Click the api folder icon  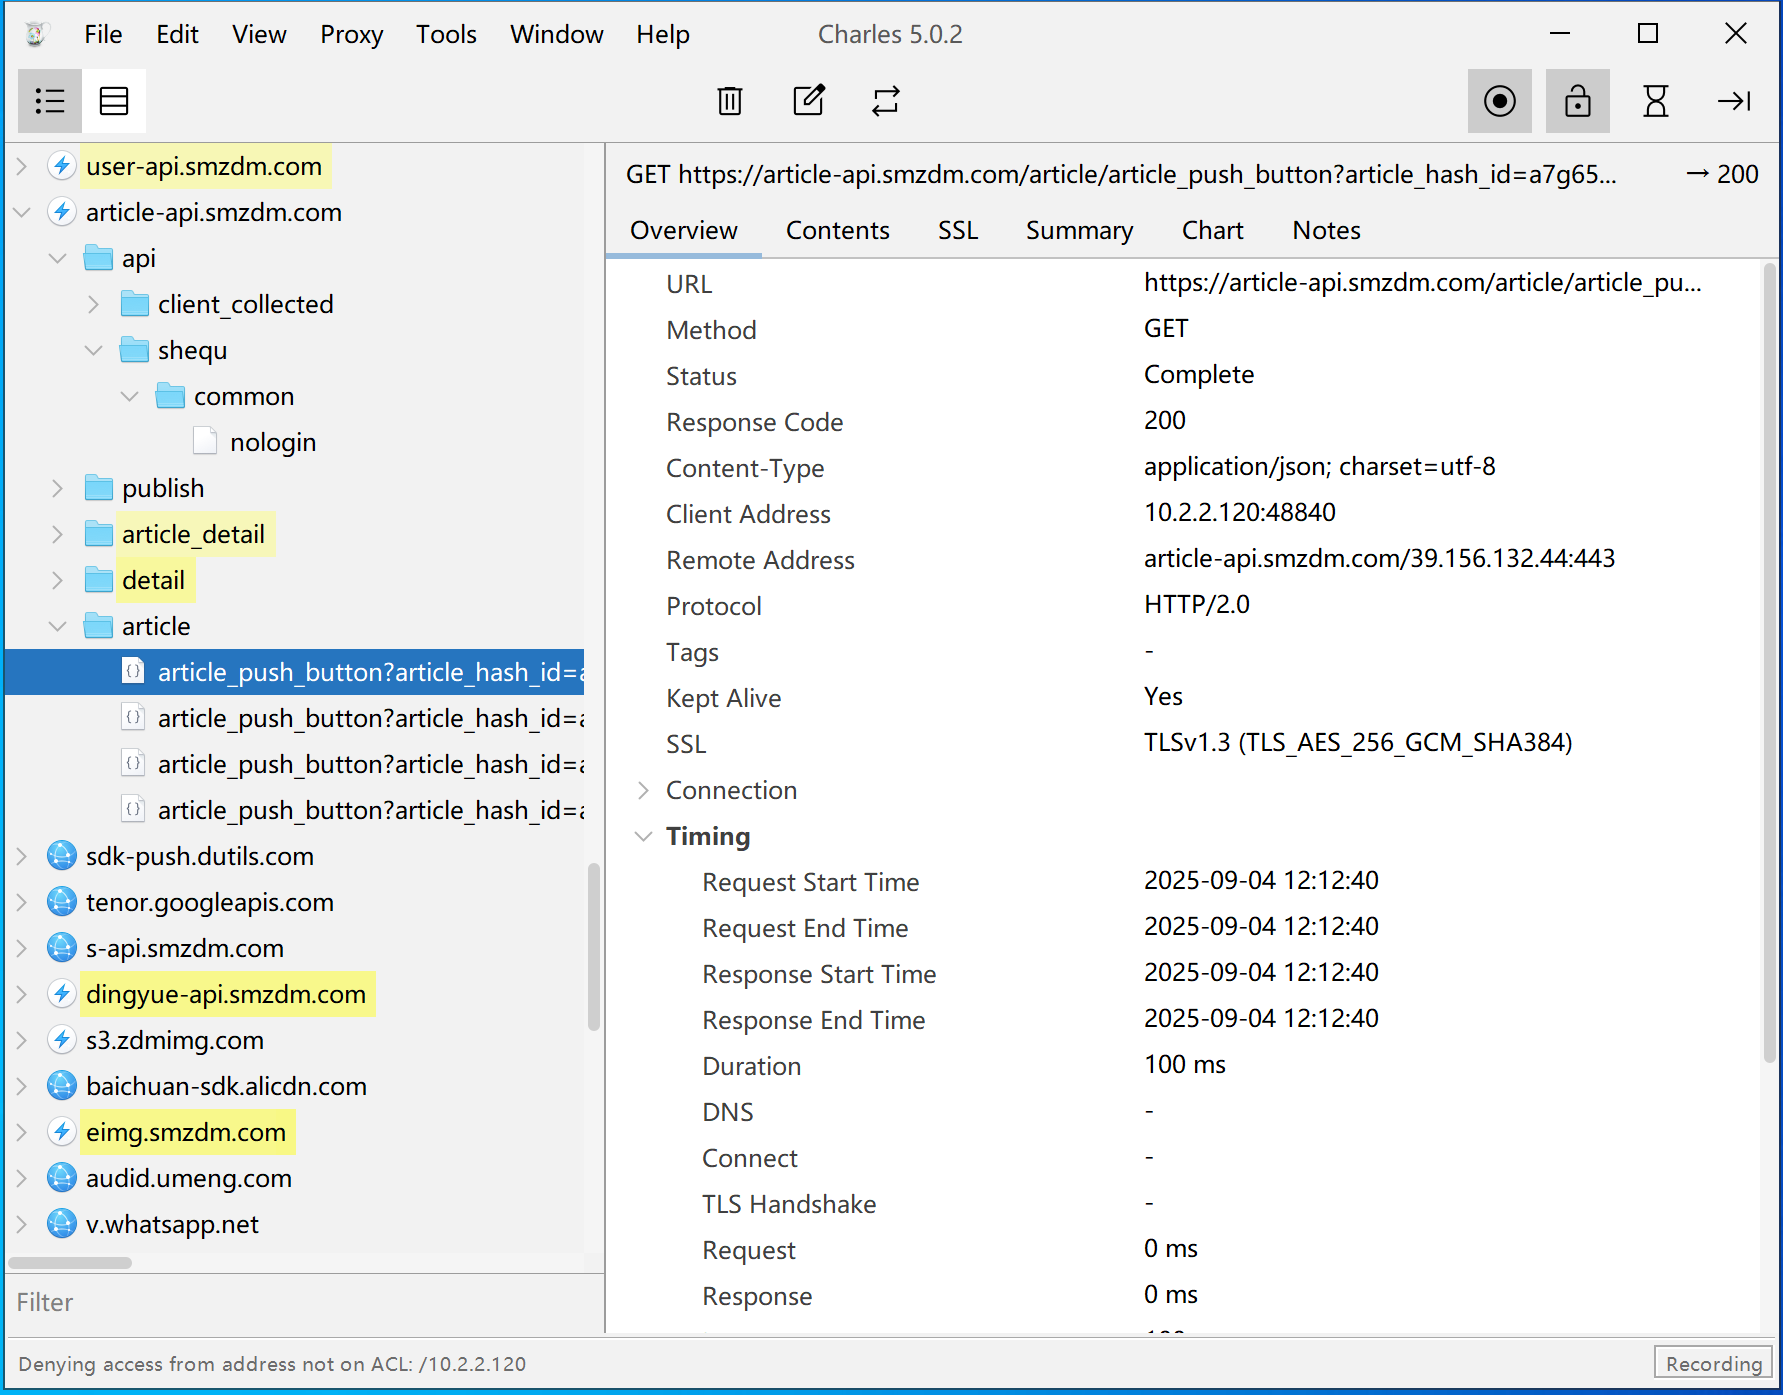click(x=98, y=258)
